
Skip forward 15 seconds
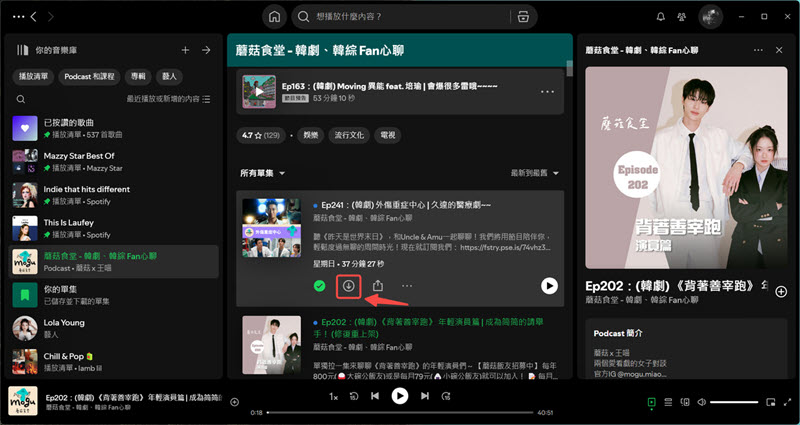coord(446,396)
